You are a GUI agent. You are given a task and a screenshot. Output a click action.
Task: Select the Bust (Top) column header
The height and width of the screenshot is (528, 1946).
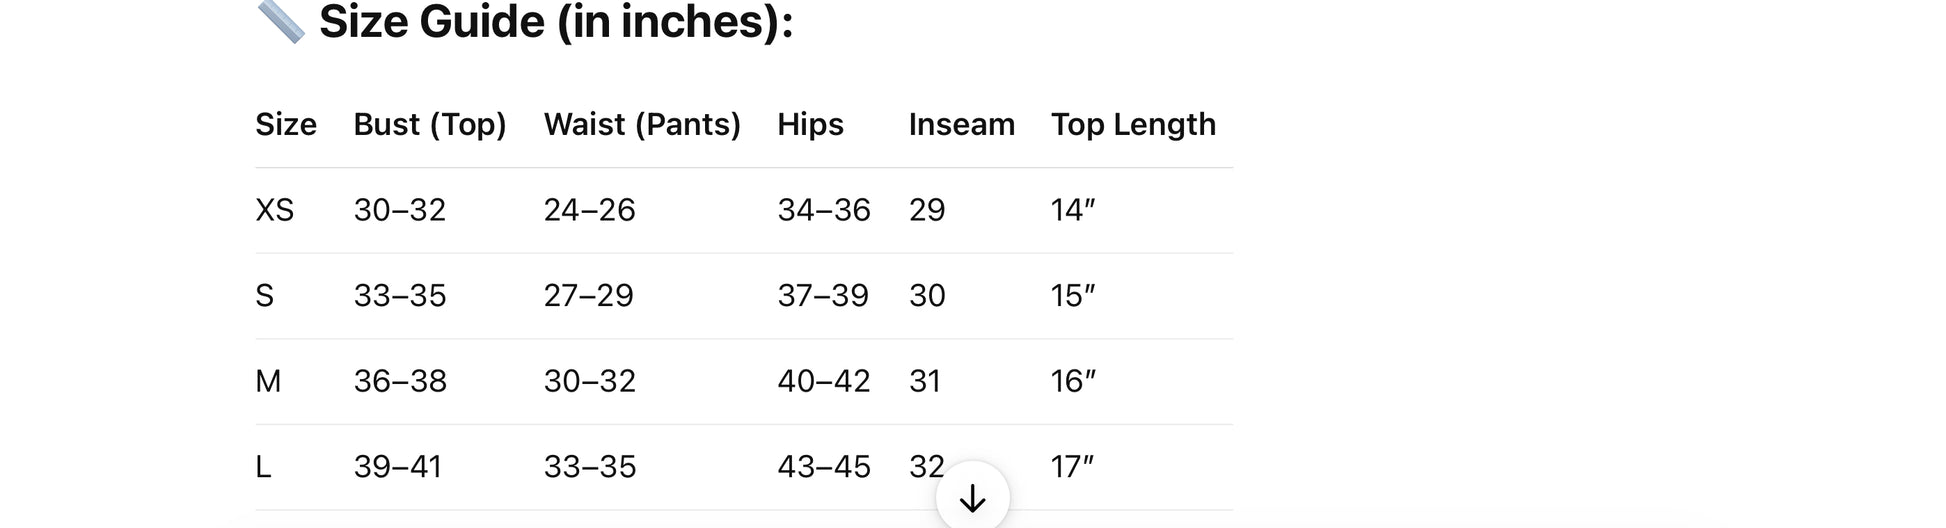430,124
